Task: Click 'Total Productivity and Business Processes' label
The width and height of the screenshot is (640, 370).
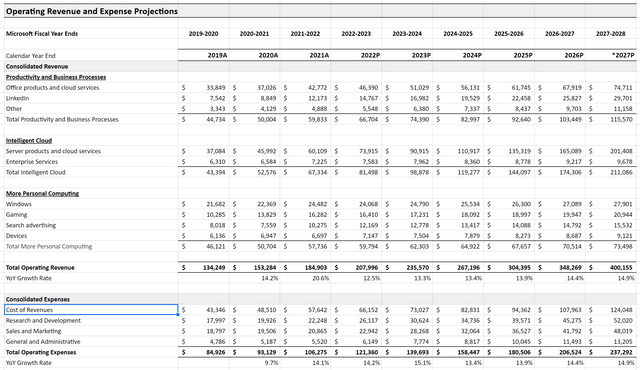Action: [62, 120]
